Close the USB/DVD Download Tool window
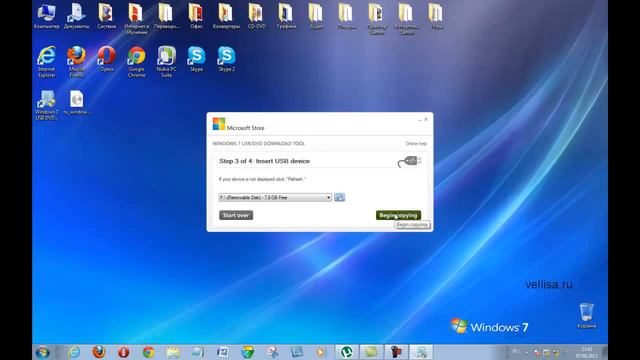640x360 pixels. (426, 119)
